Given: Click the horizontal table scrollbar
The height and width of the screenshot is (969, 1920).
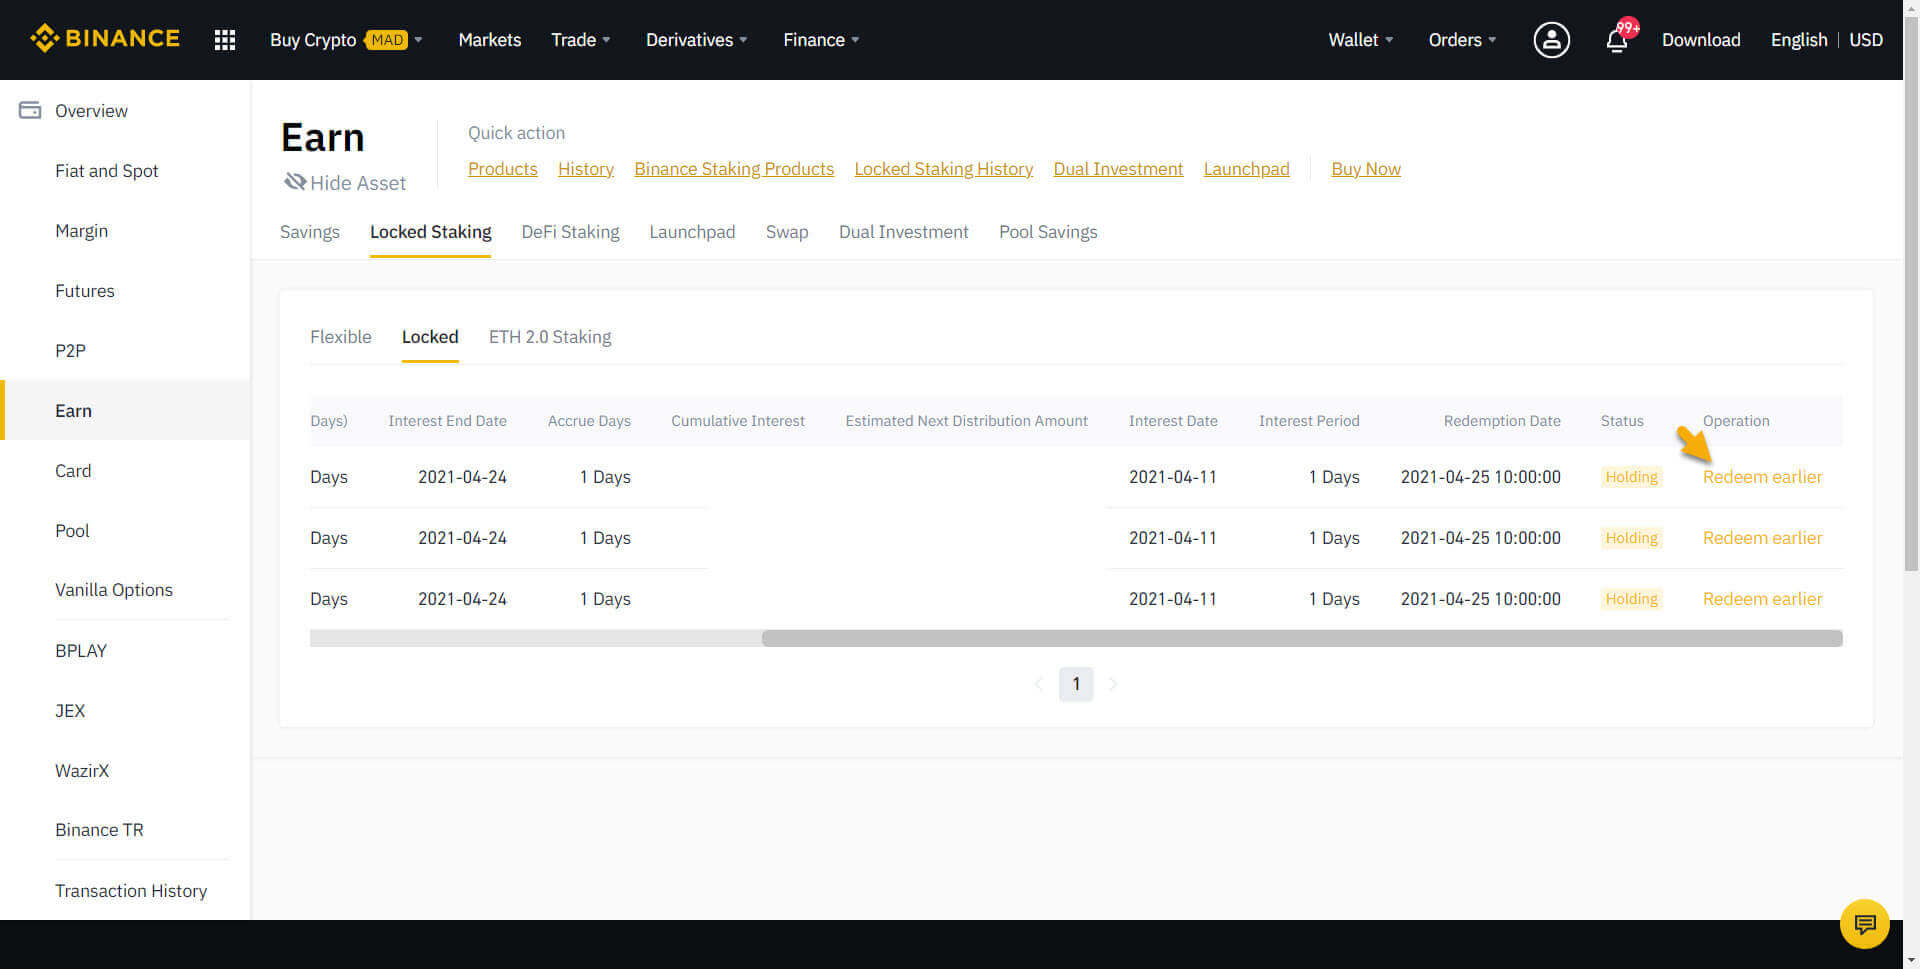Looking at the screenshot, I should pos(1302,638).
